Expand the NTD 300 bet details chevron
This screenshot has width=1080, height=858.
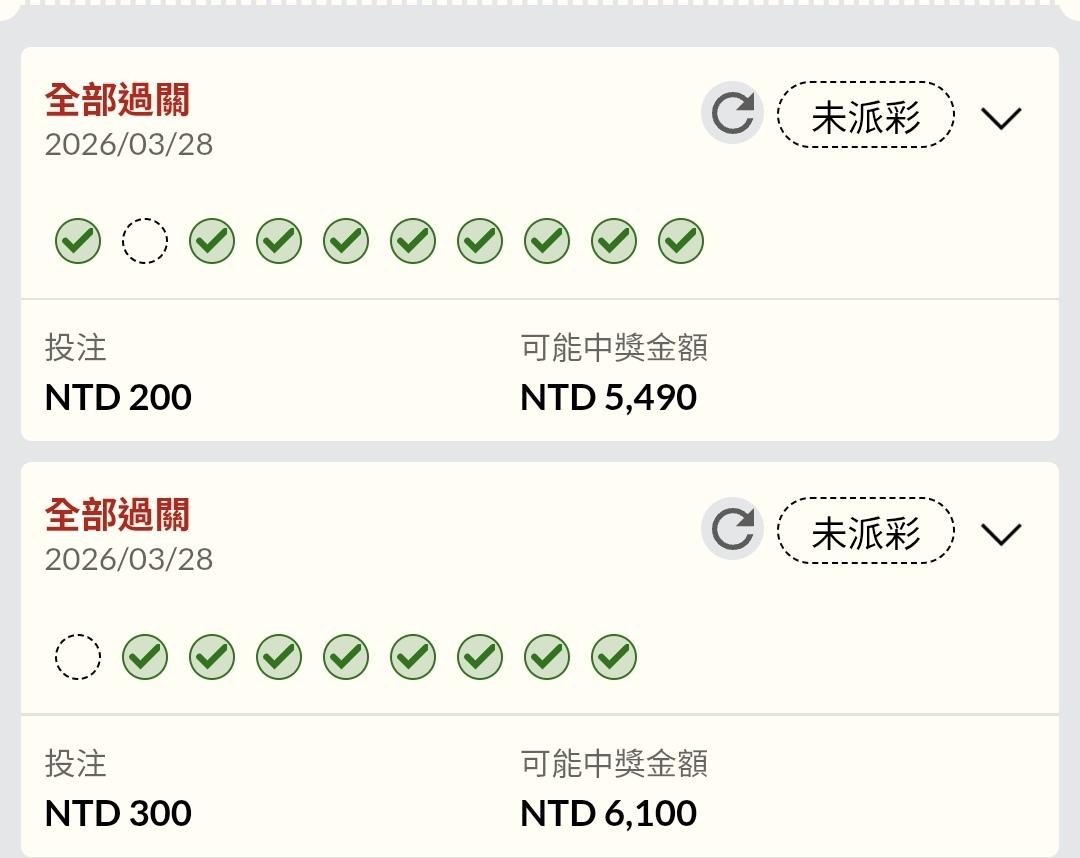(1000, 534)
